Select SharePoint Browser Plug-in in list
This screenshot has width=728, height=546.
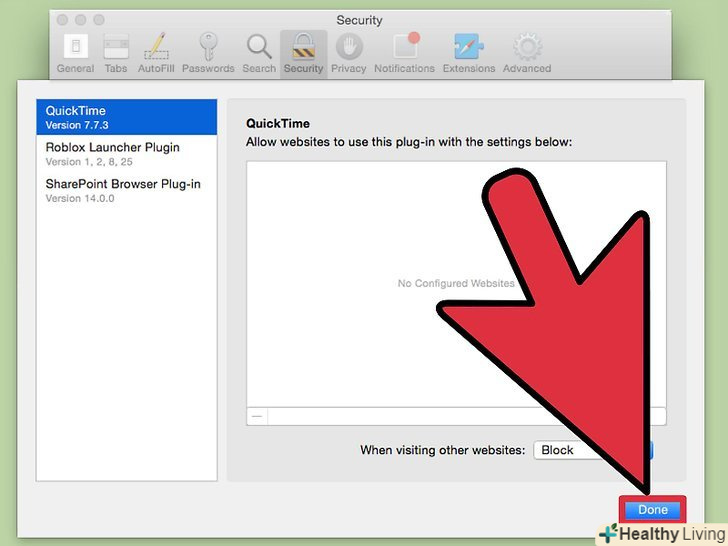click(127, 190)
